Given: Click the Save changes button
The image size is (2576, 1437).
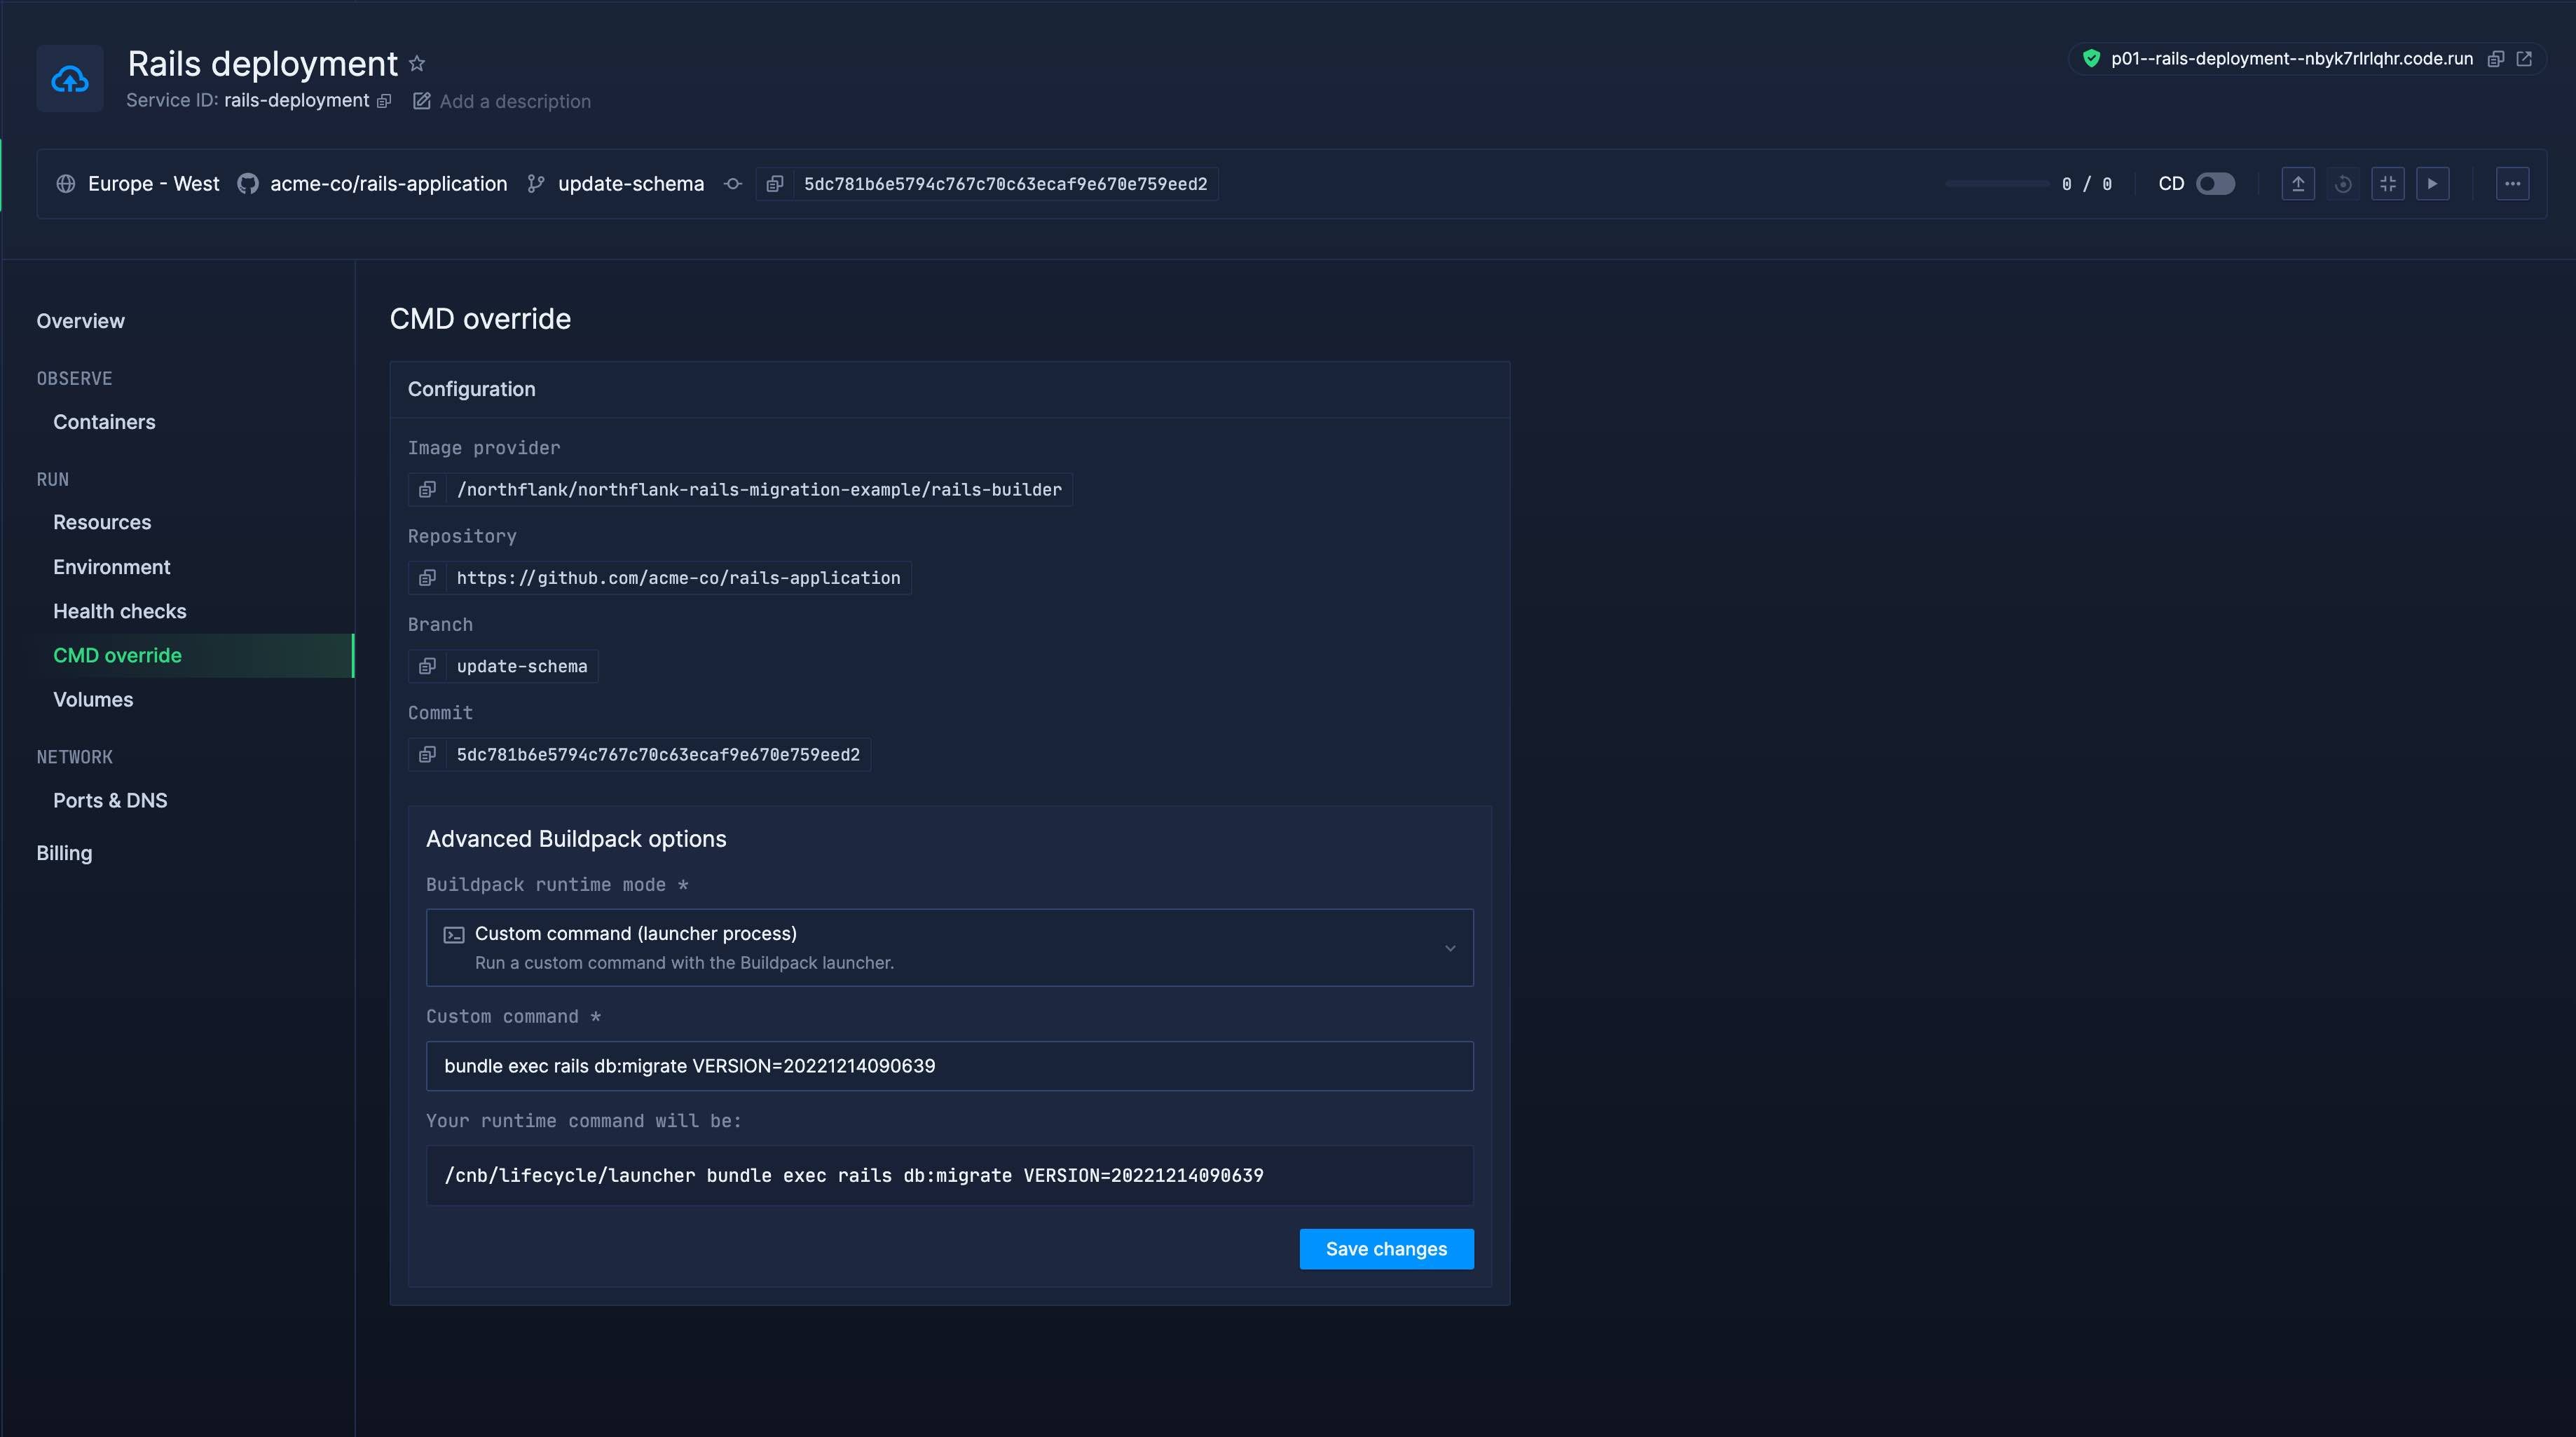Looking at the screenshot, I should [x=1386, y=1249].
